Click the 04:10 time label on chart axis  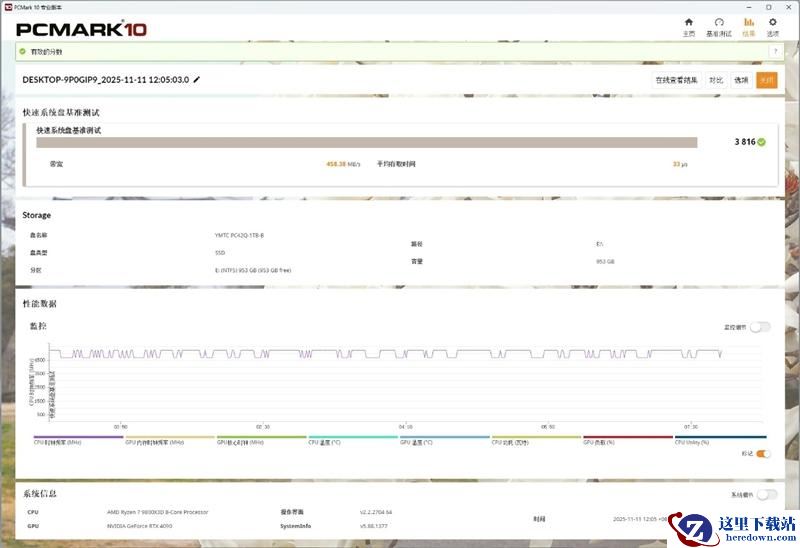coord(406,427)
